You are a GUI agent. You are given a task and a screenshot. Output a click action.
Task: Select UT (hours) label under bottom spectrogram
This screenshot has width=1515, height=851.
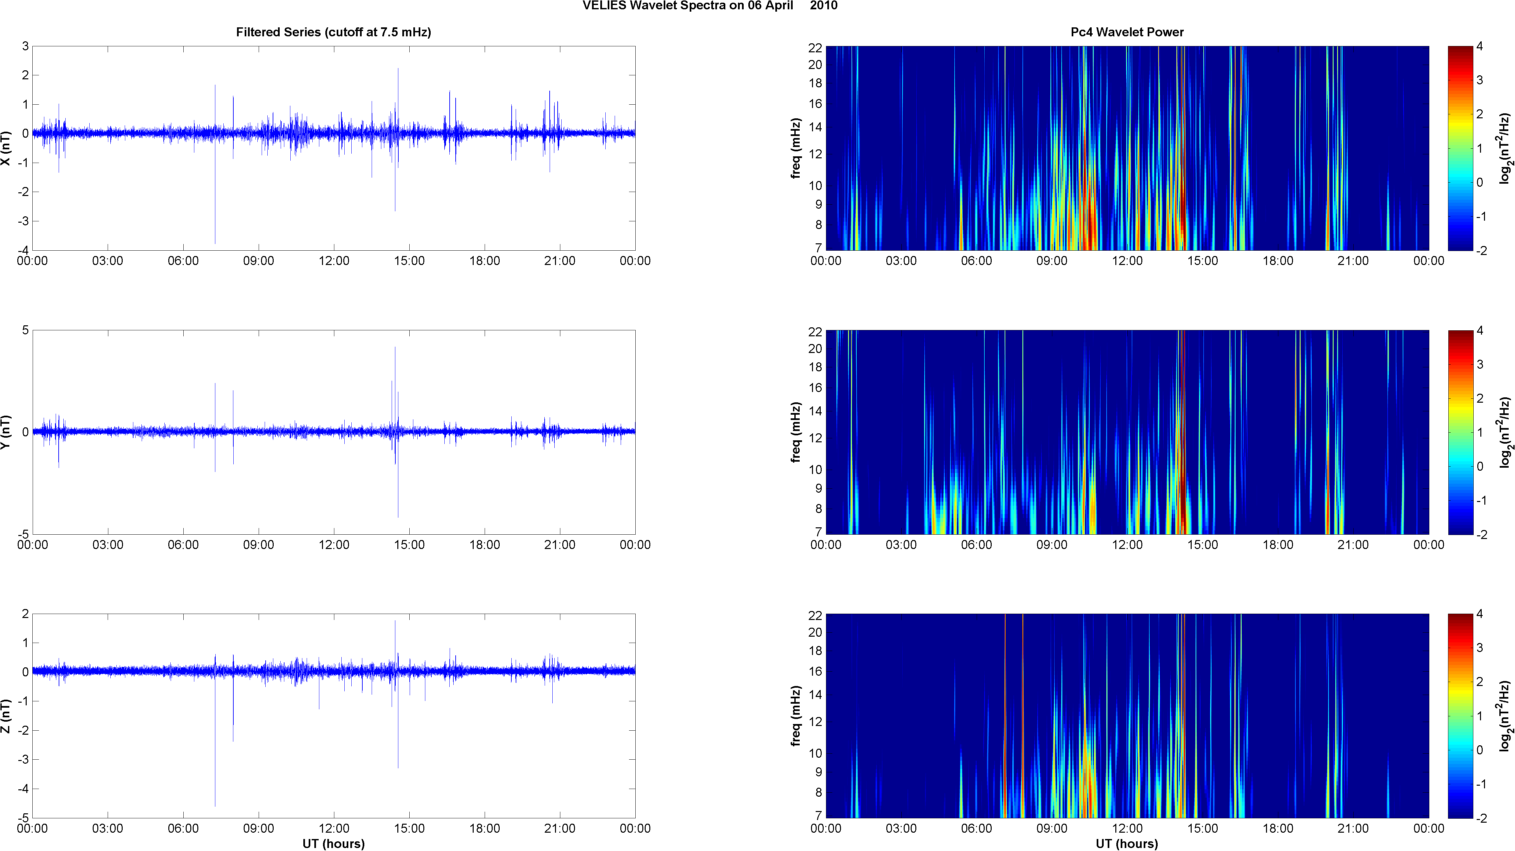coord(1127,844)
